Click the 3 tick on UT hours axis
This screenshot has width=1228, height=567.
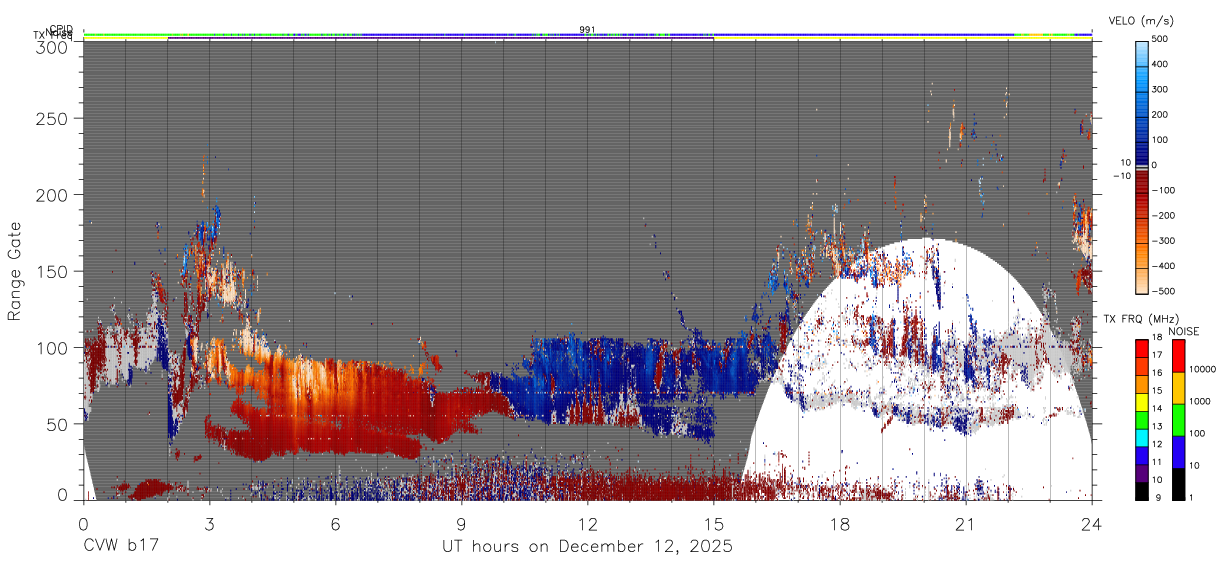tap(209, 523)
